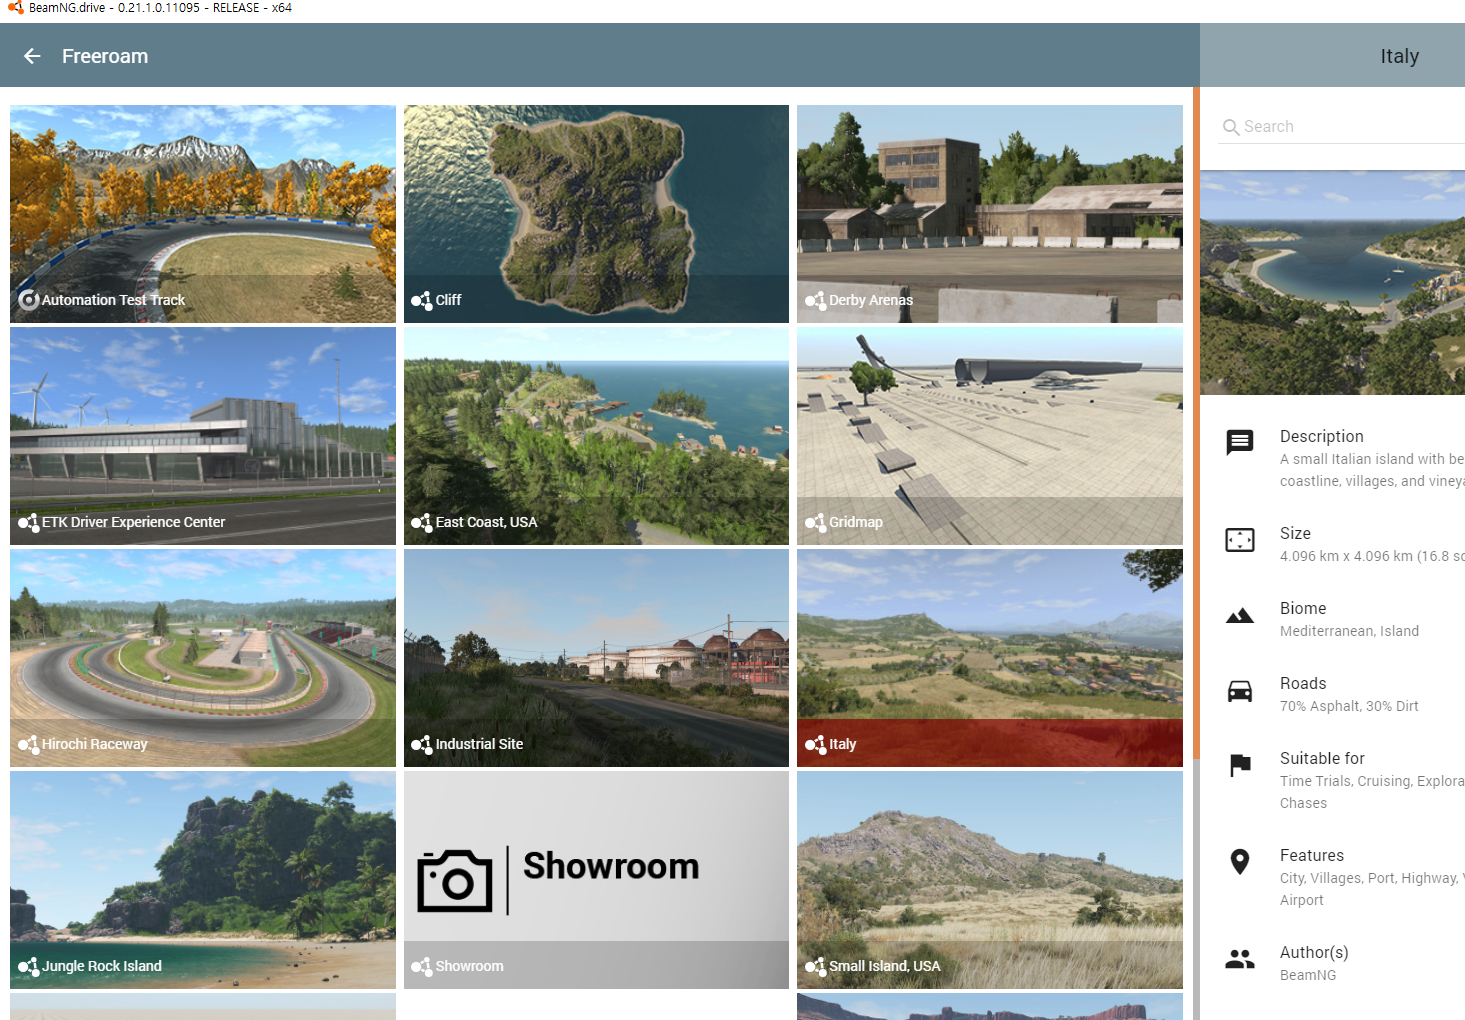Click inside the Search levels field
The width and height of the screenshot is (1465, 1020).
(x=1340, y=127)
